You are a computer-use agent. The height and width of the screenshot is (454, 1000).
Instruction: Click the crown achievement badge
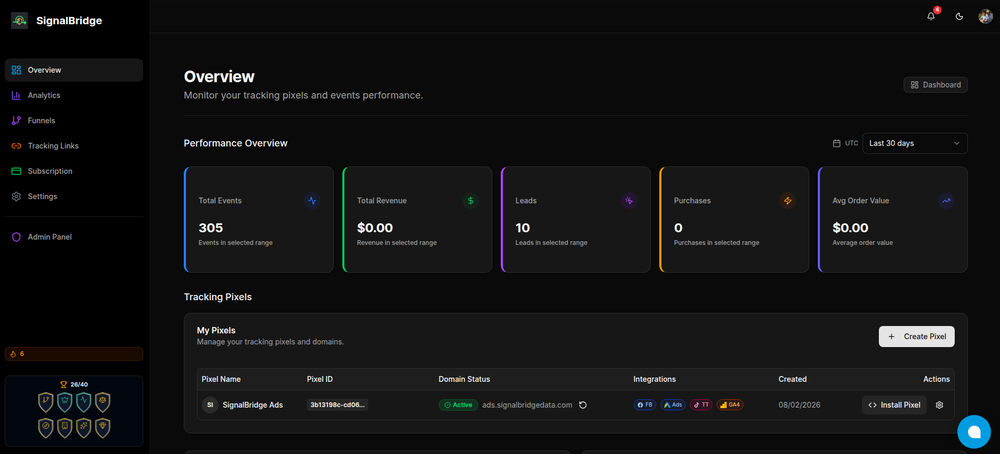point(66,401)
